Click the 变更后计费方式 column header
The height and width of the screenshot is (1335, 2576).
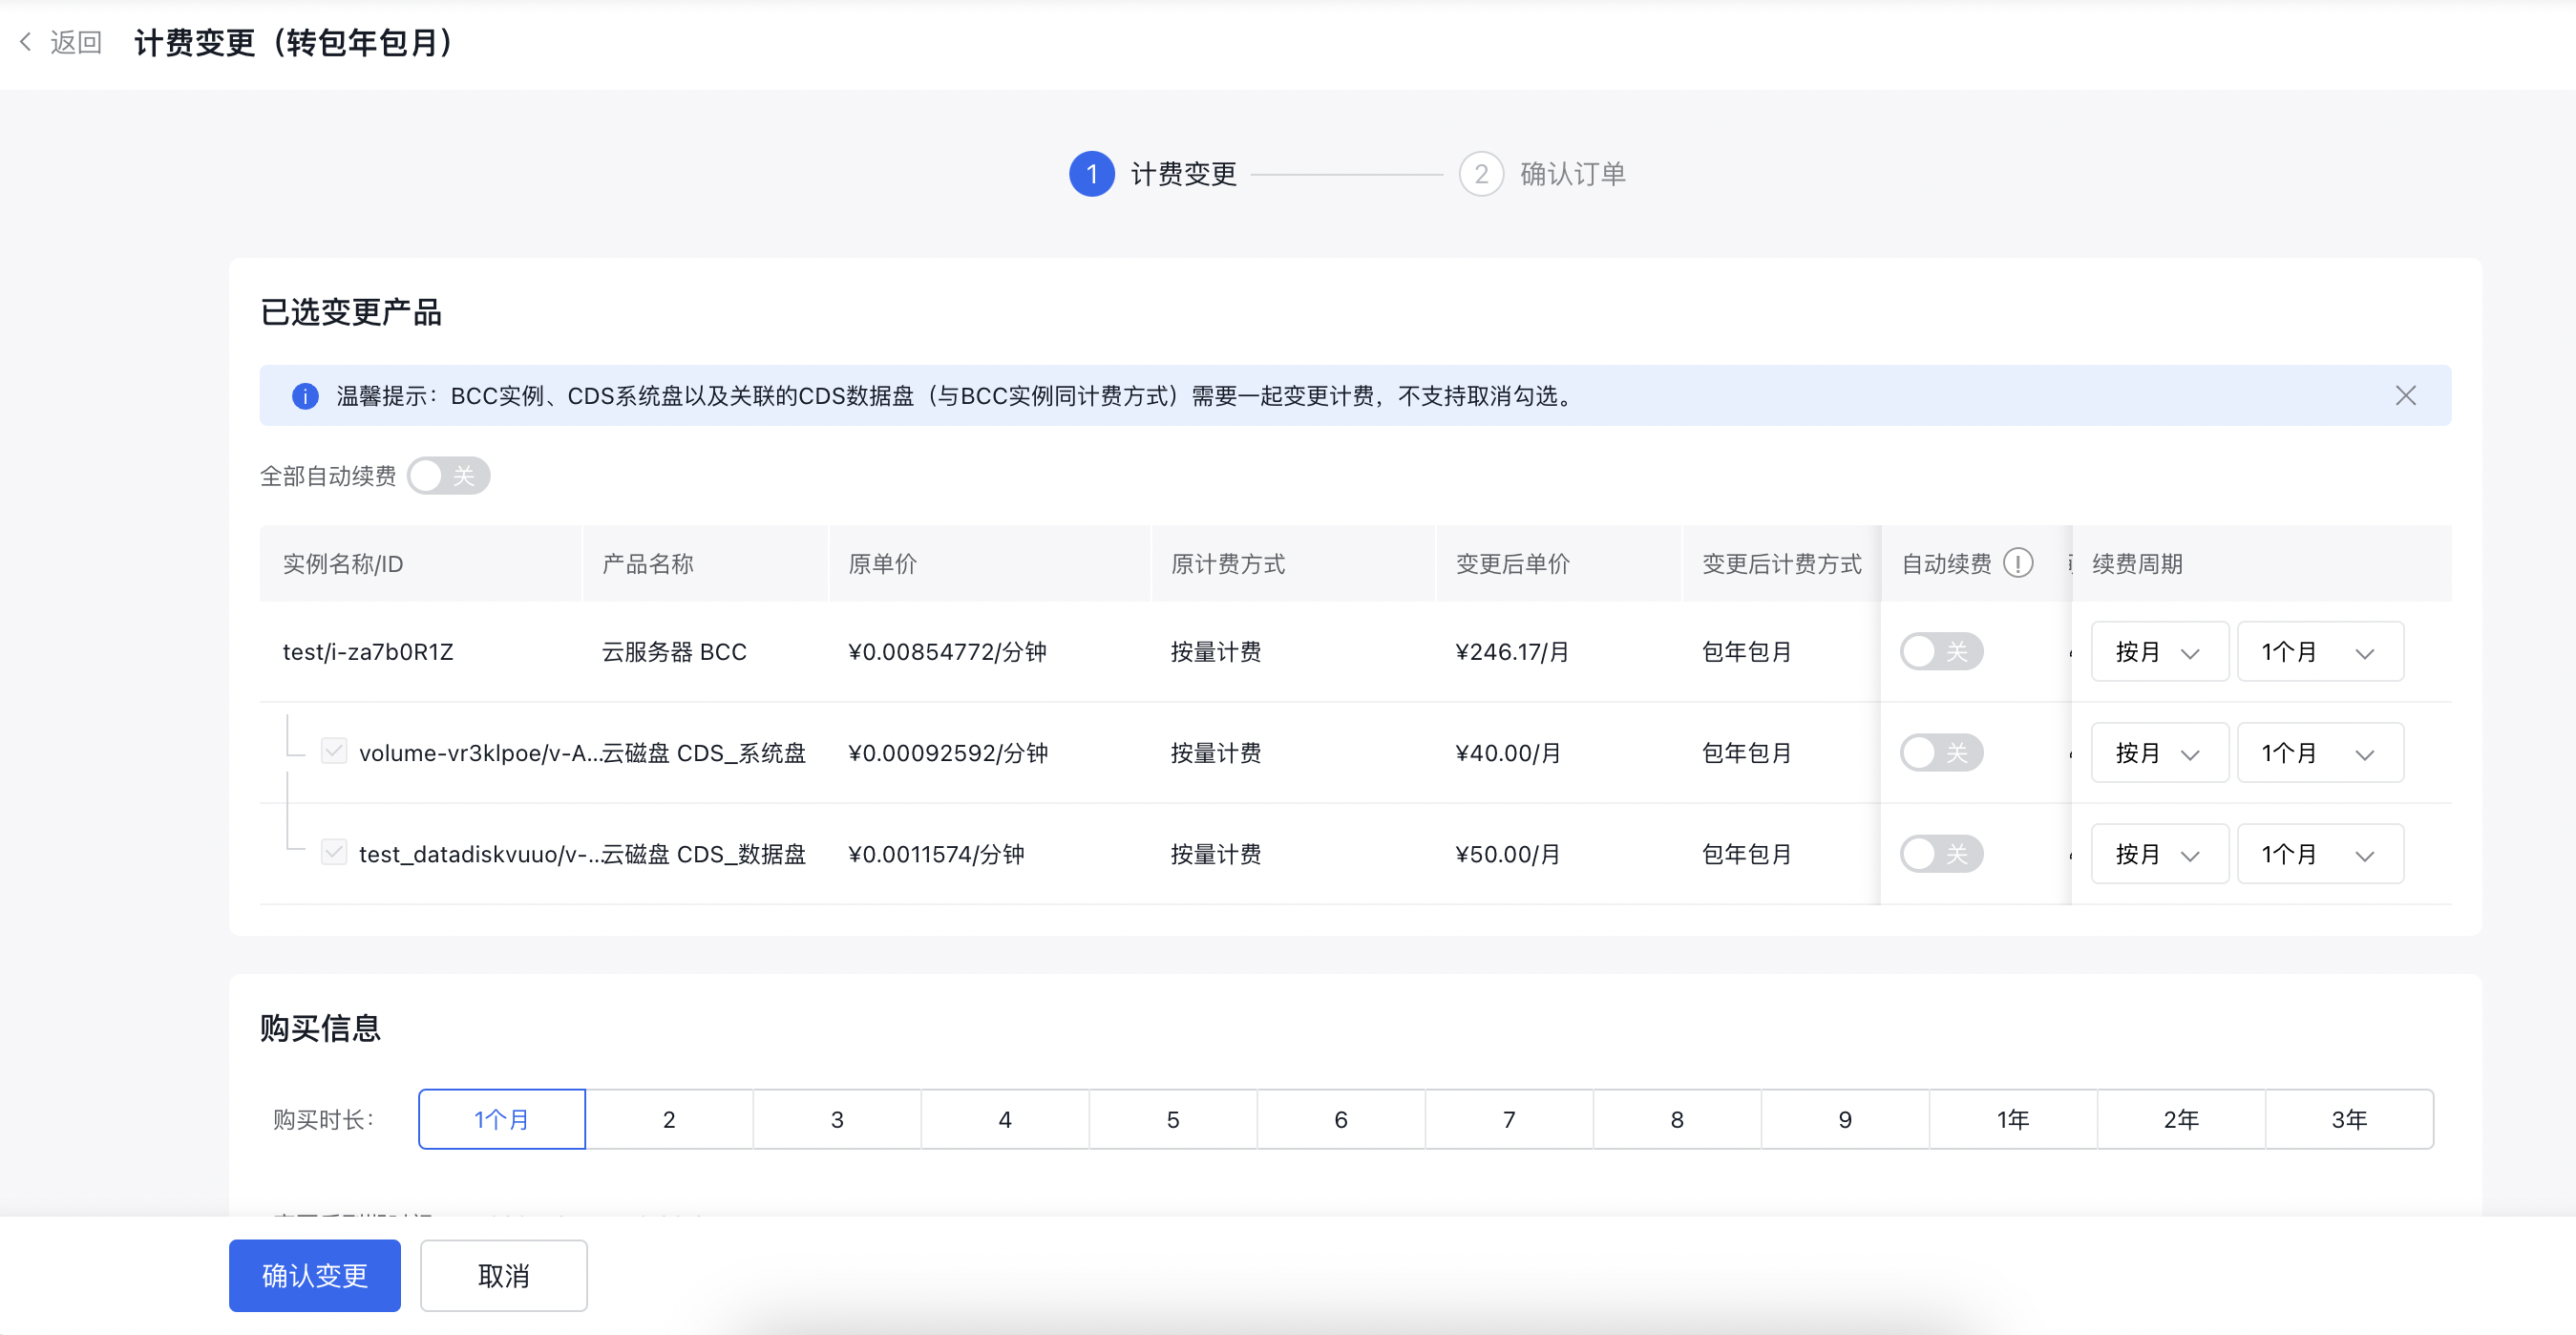pos(1782,563)
